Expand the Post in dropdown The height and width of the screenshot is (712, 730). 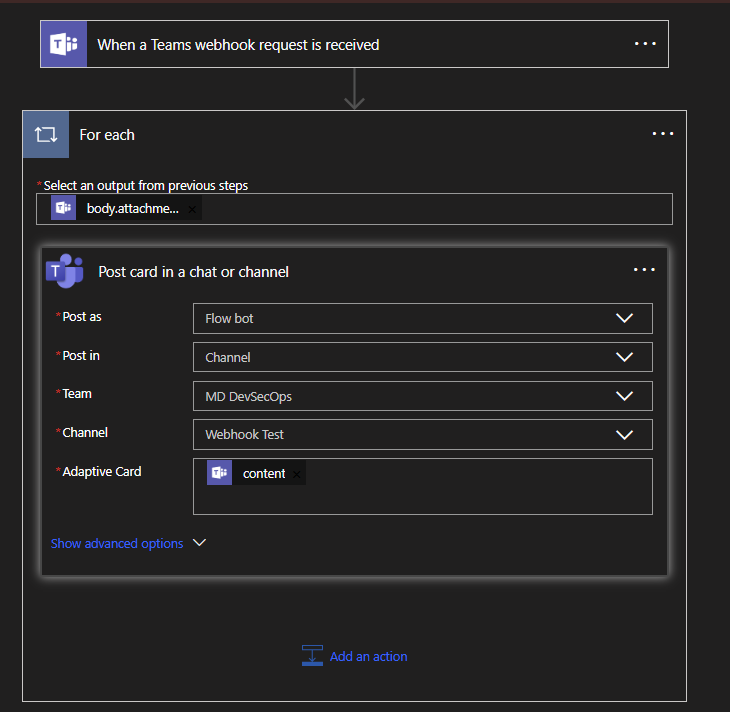[624, 357]
